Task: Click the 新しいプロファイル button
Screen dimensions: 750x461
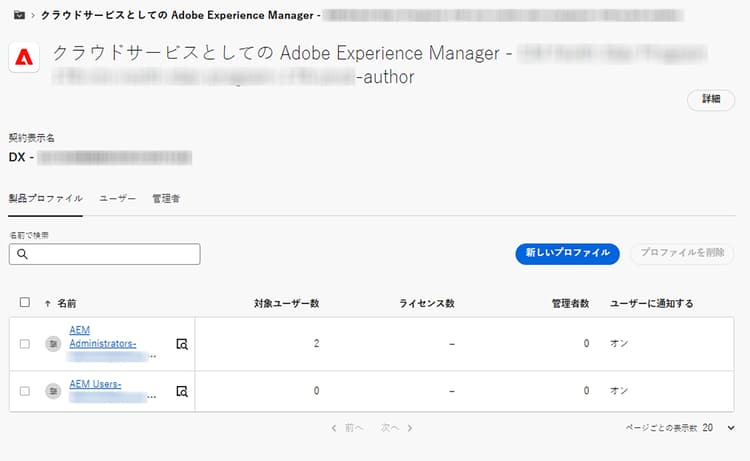Action: (567, 253)
